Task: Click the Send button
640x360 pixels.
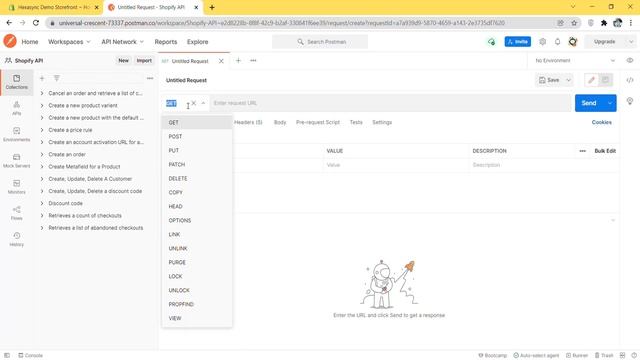Action: (x=589, y=103)
